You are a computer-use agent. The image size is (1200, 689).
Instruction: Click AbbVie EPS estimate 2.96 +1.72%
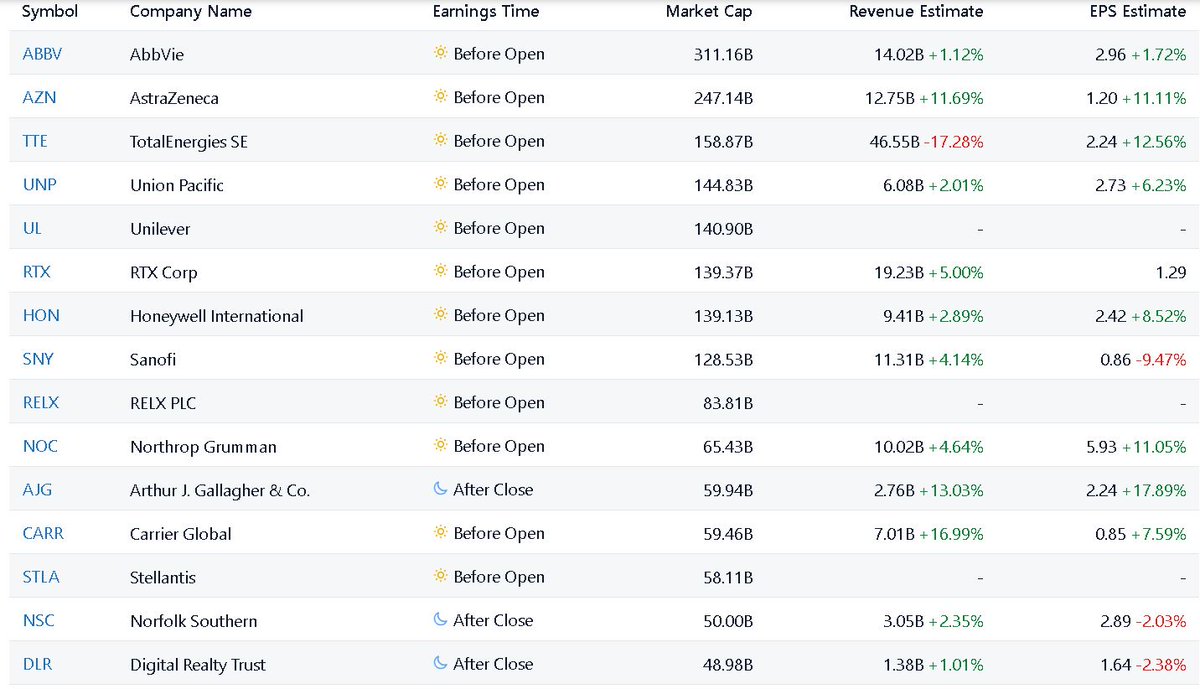pos(1141,54)
